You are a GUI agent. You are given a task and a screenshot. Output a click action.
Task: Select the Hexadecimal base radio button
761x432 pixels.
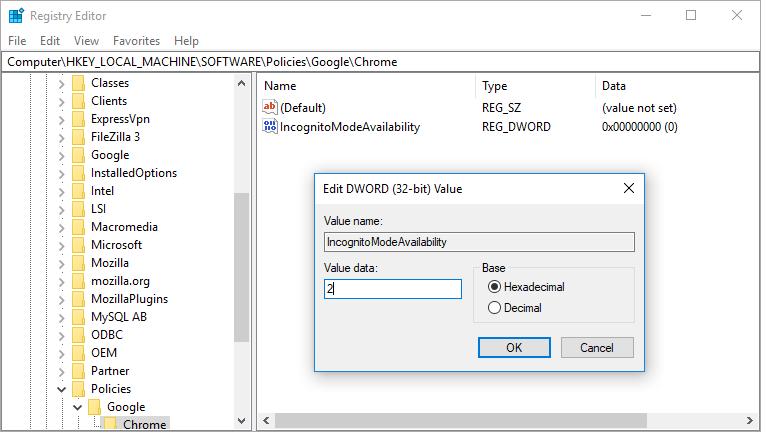click(x=494, y=287)
